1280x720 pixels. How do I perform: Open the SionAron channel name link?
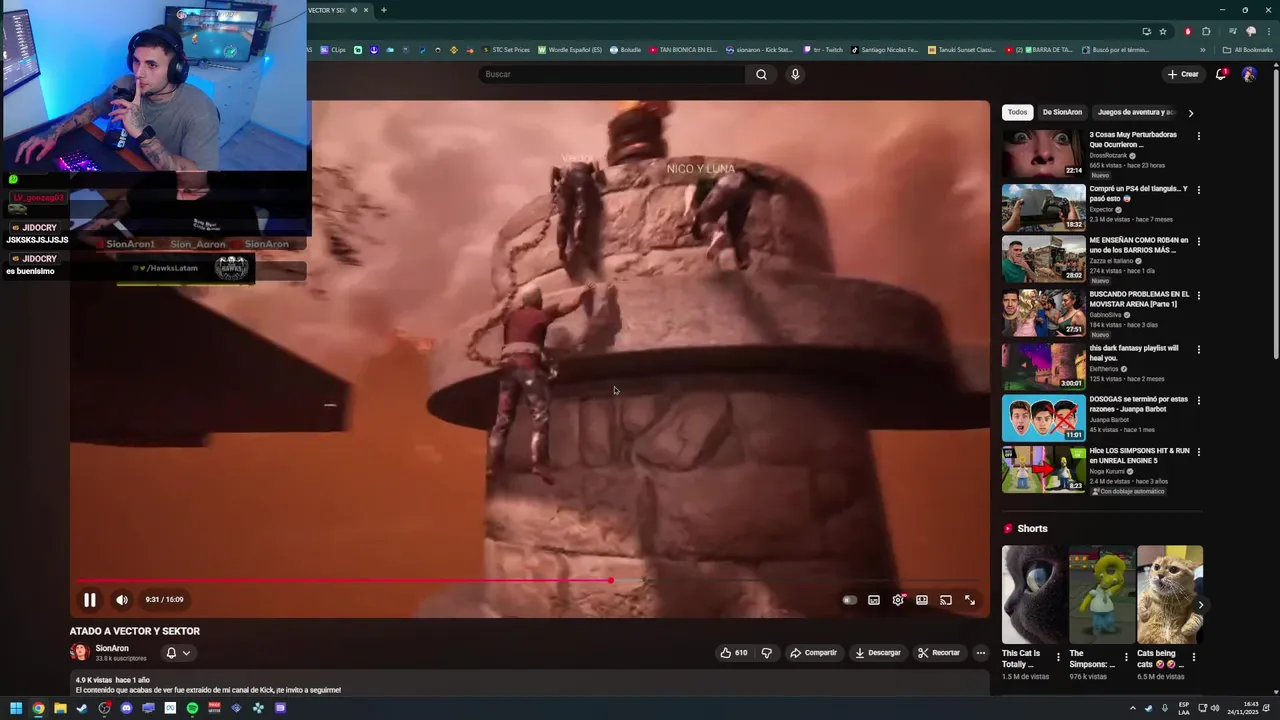point(112,648)
